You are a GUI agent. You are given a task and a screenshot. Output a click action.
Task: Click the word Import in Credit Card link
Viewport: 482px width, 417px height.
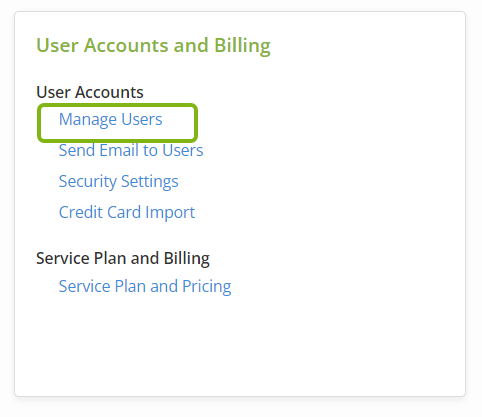coord(170,213)
